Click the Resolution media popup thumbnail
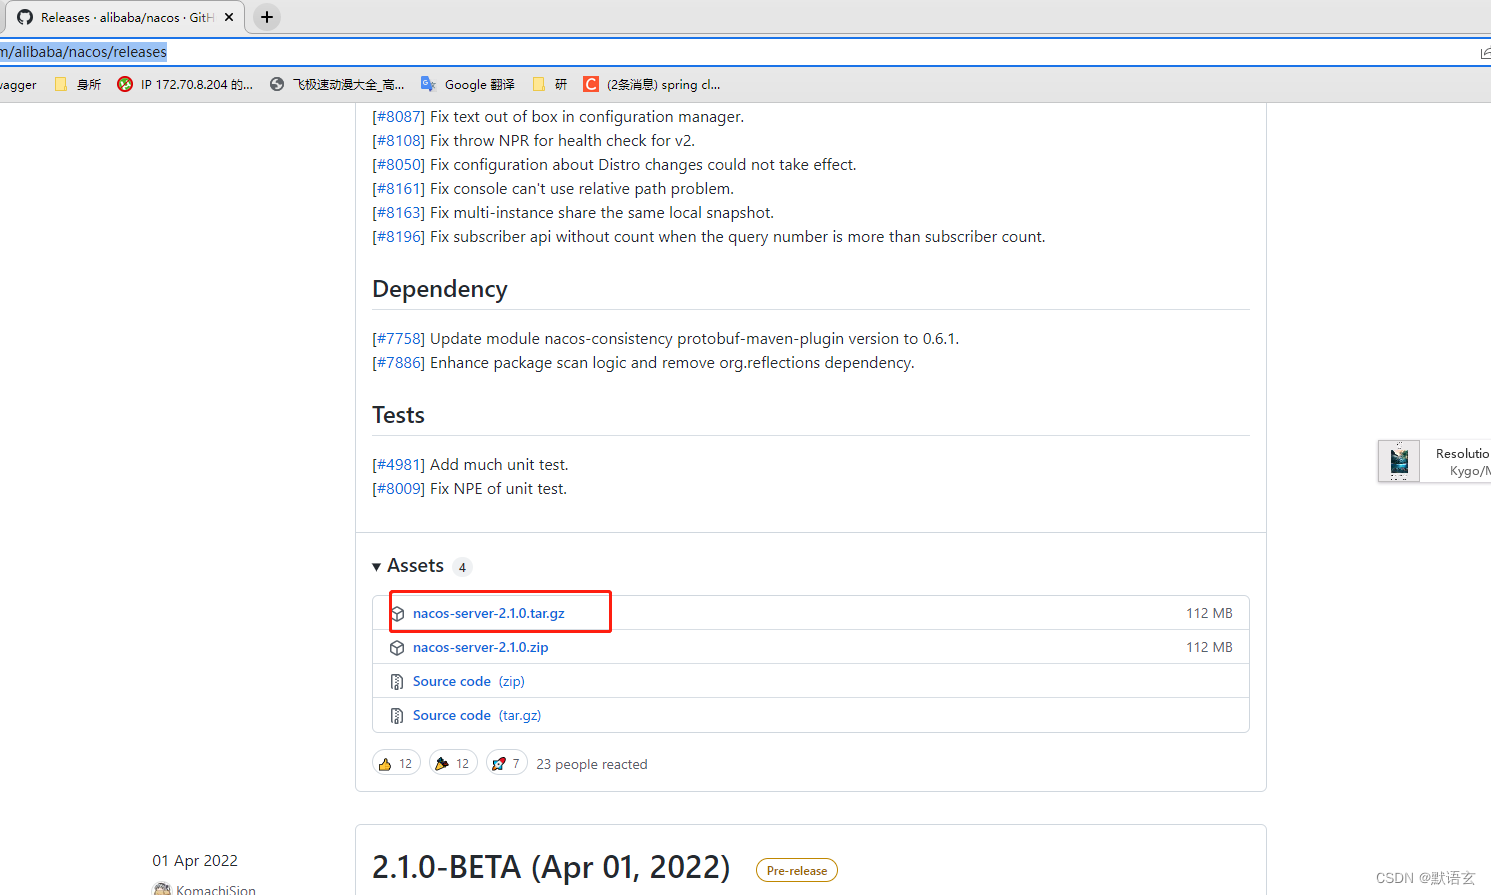The height and width of the screenshot is (895, 1491). [1399, 461]
